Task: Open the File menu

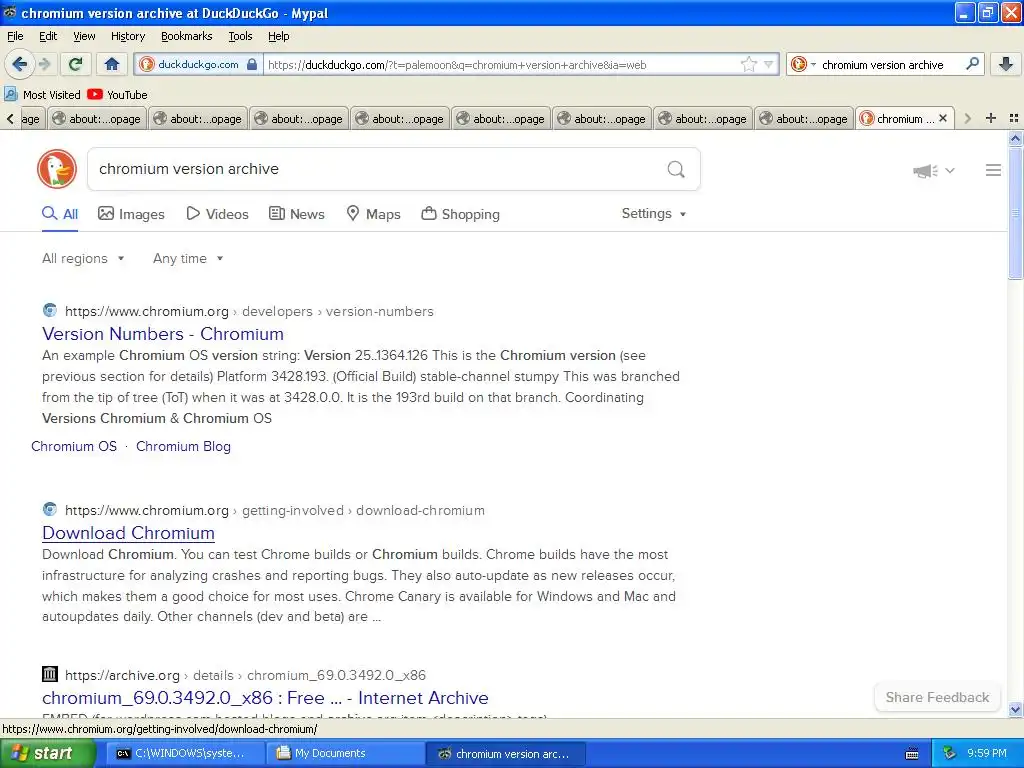Action: point(15,36)
